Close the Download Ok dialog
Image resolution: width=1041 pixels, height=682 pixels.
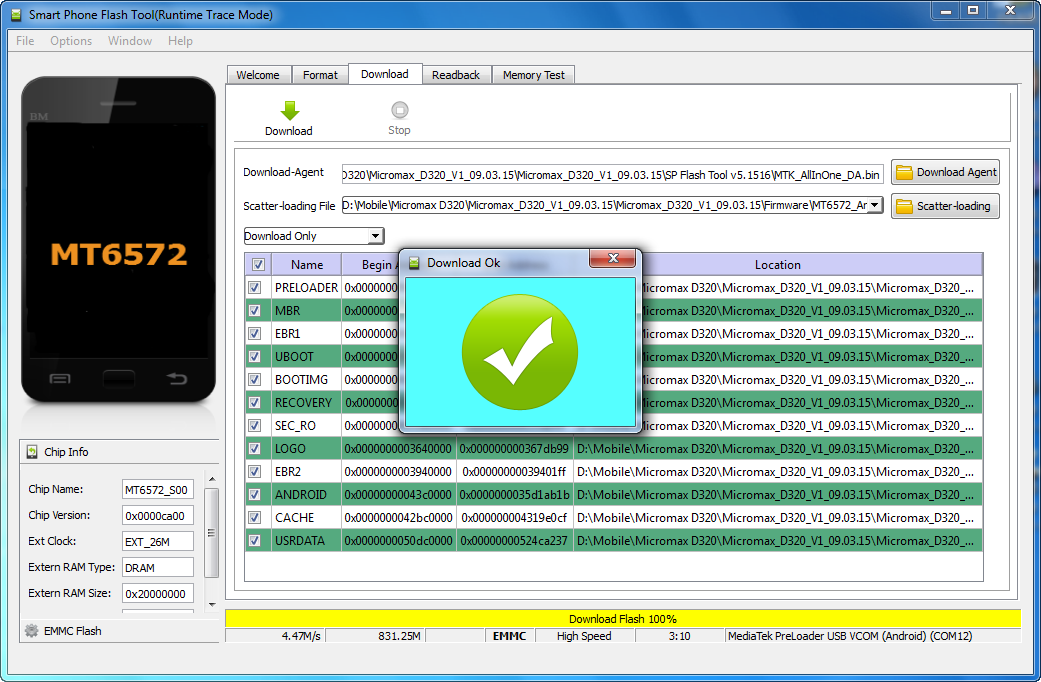click(613, 259)
